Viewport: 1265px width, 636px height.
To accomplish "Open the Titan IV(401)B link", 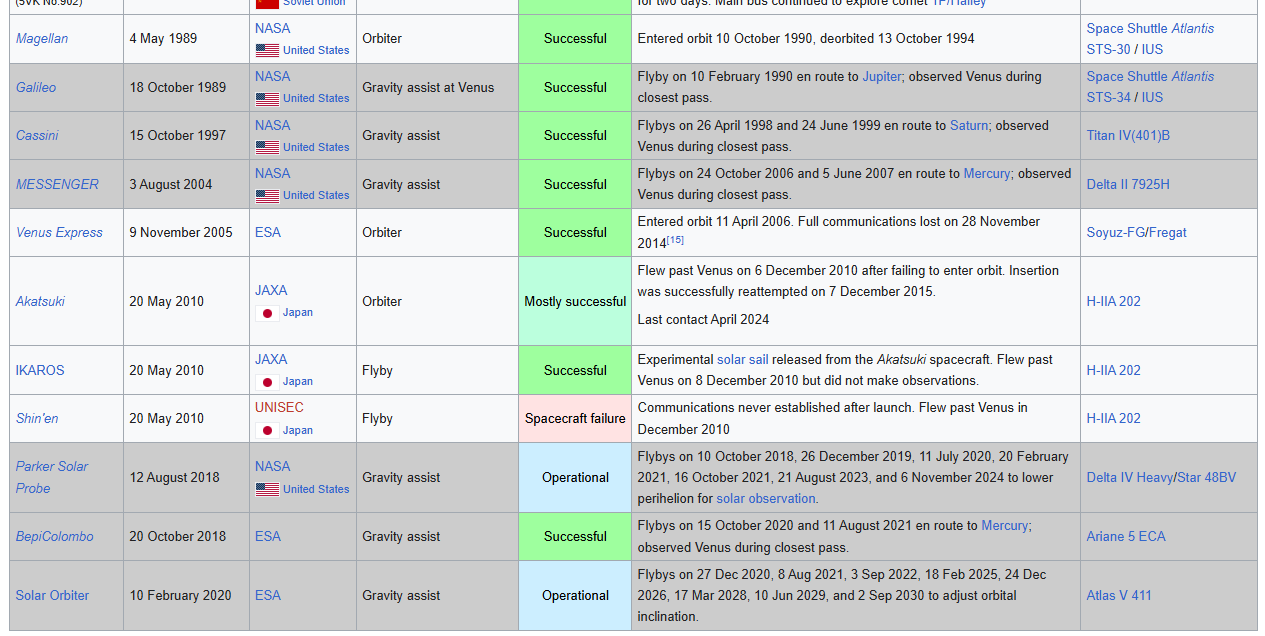I will 1128,135.
